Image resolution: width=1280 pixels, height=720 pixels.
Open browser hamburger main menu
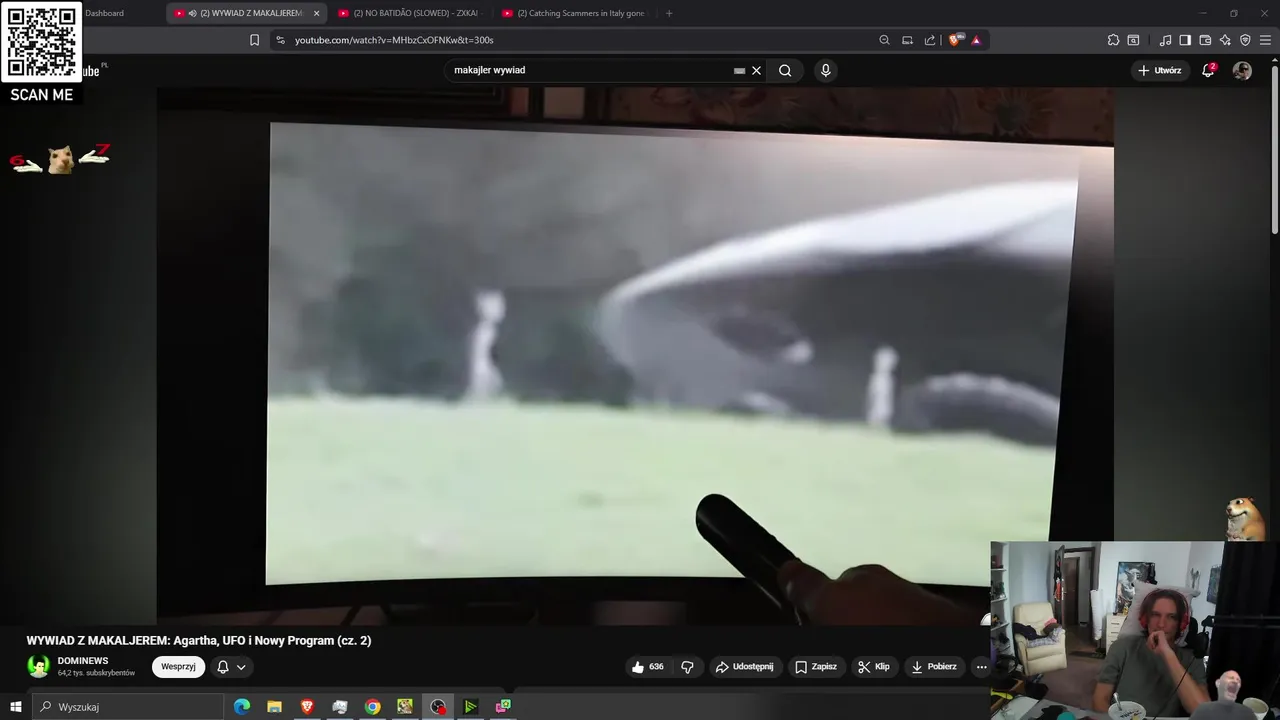[x=1265, y=40]
